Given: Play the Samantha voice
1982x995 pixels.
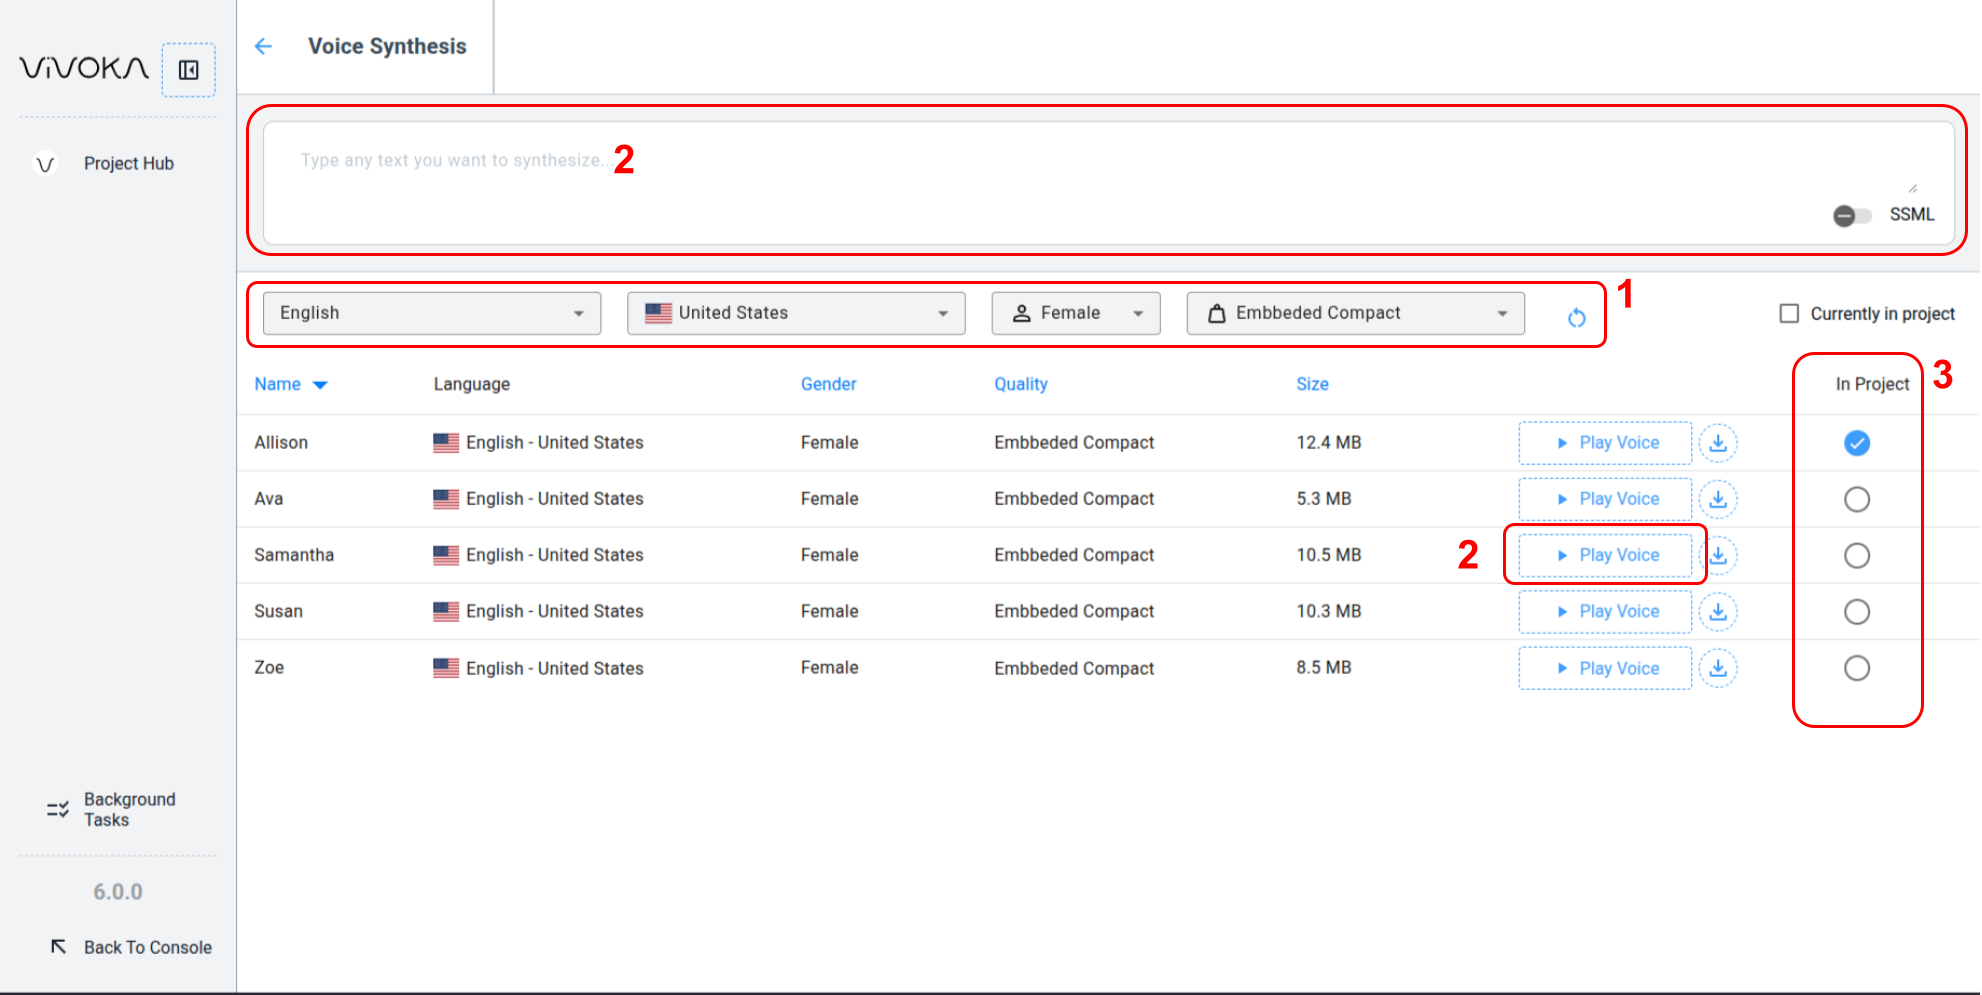Looking at the screenshot, I should (1605, 555).
